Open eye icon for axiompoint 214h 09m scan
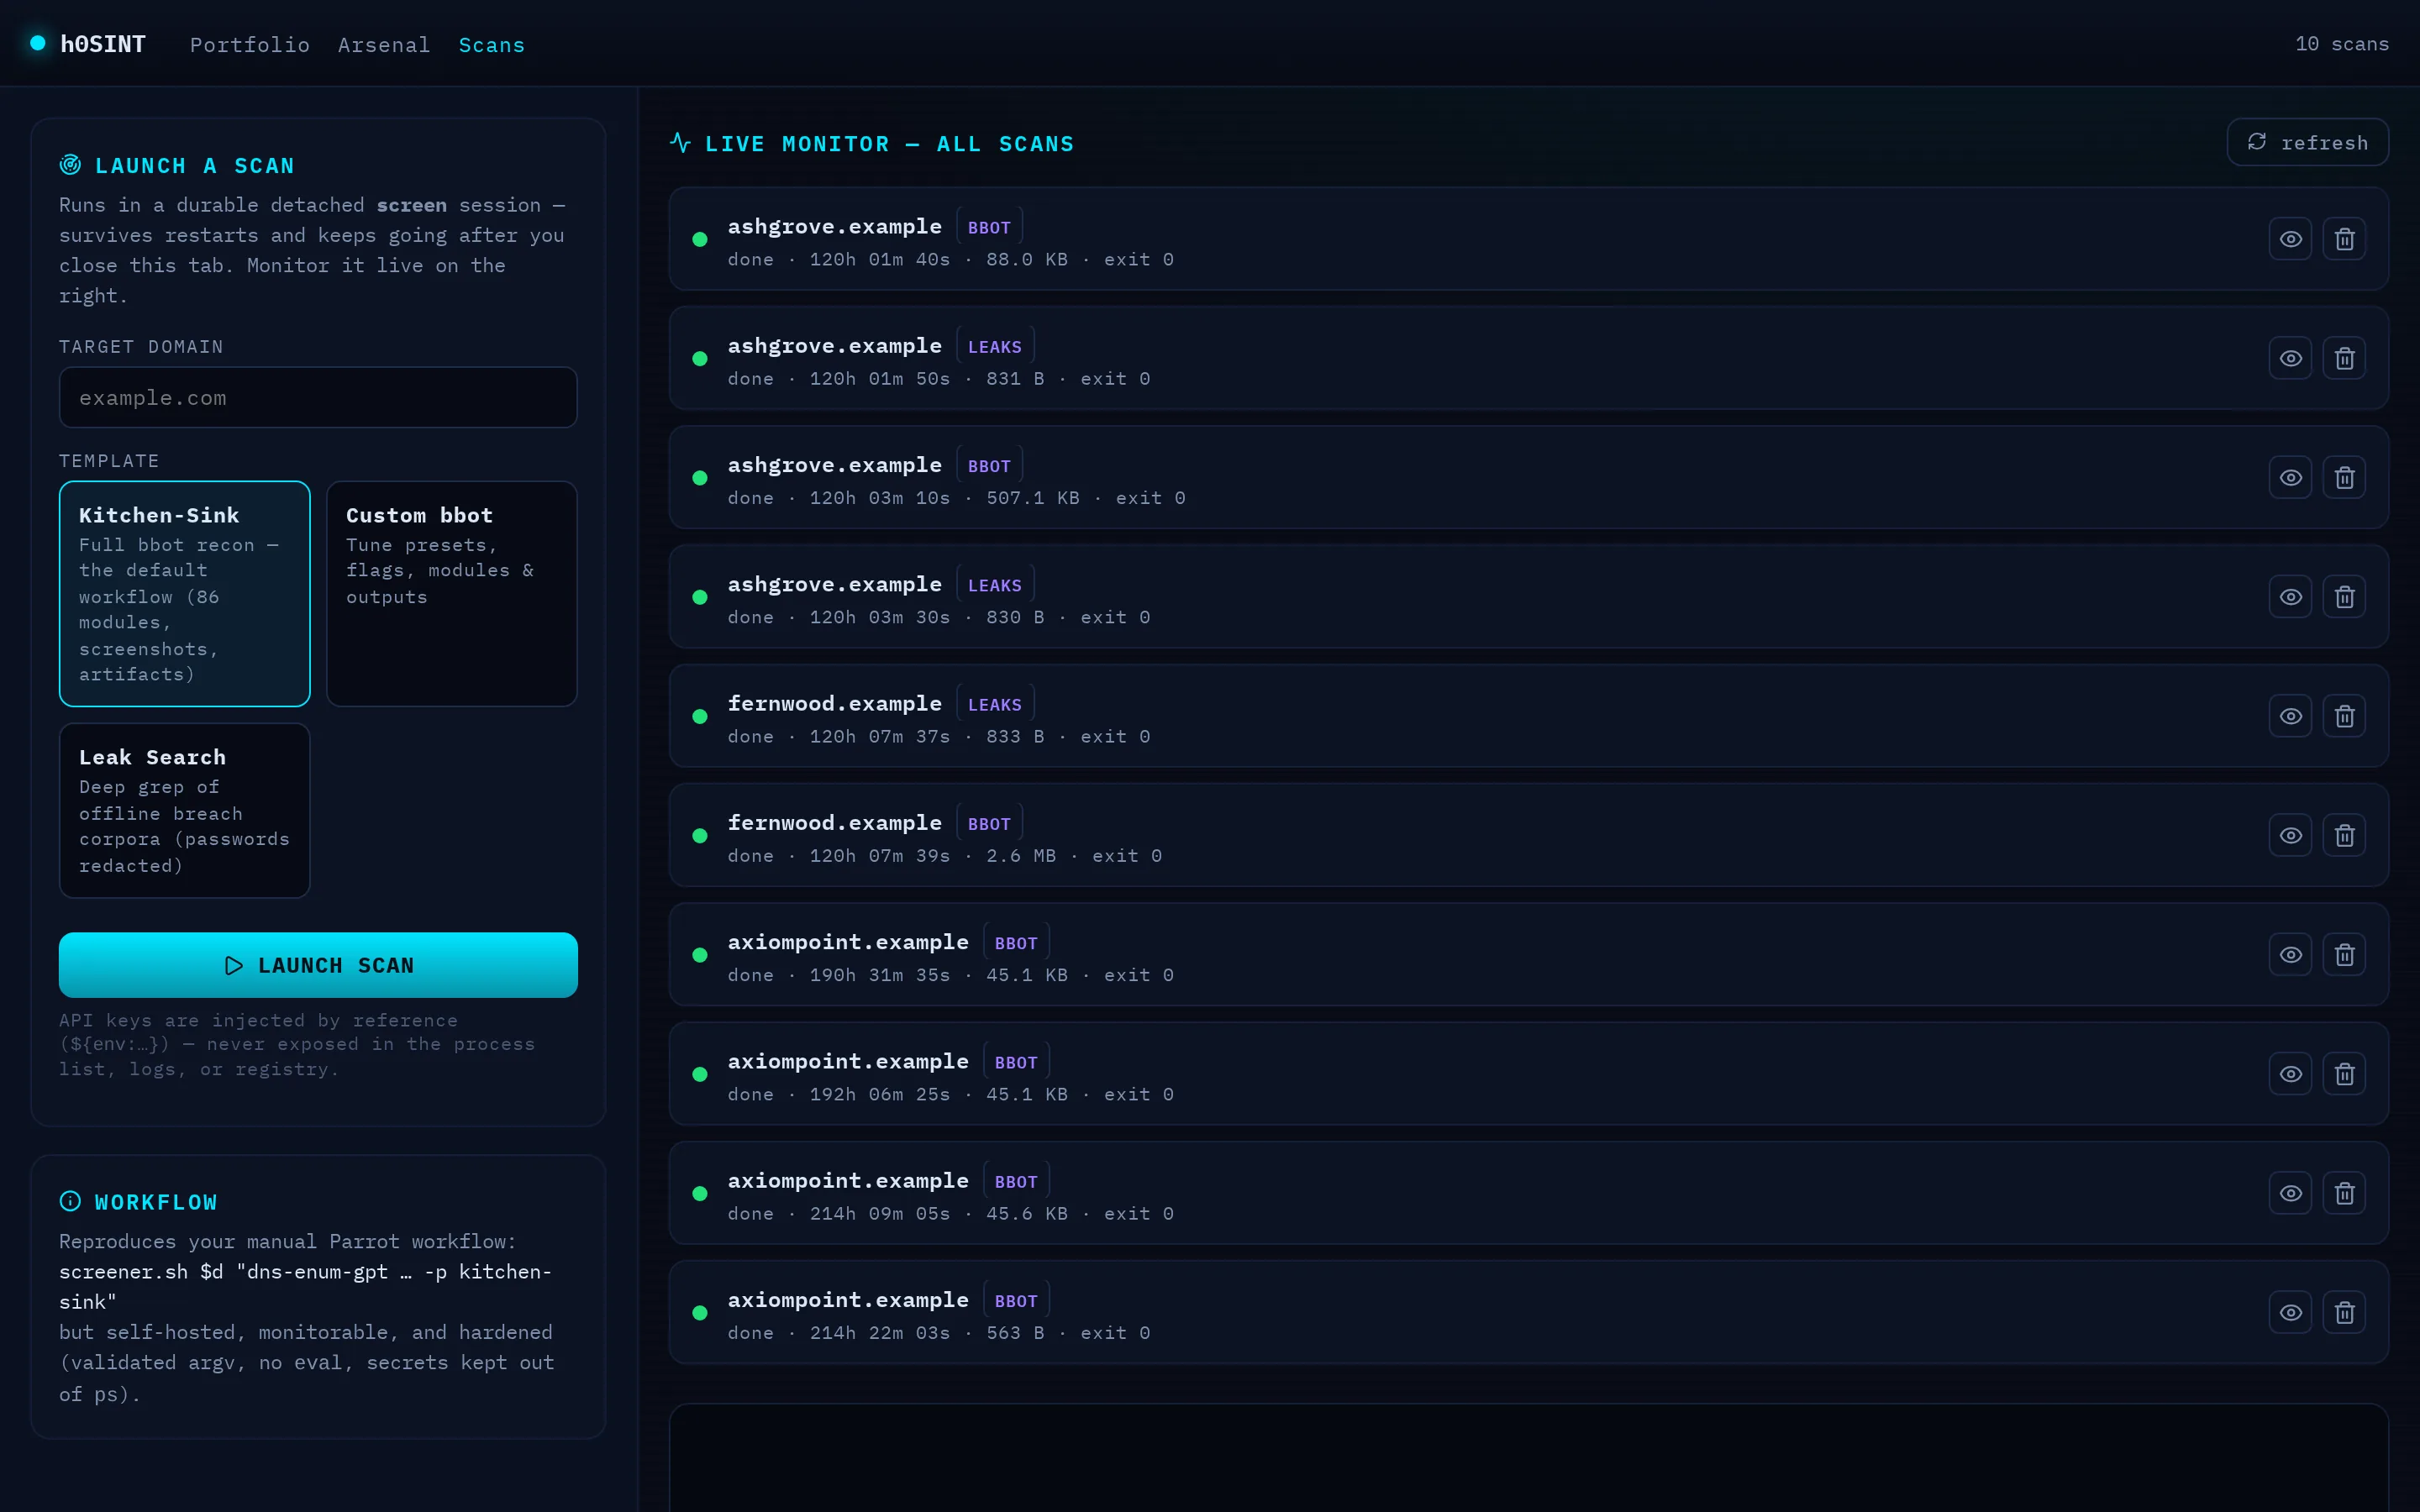Image resolution: width=2420 pixels, height=1512 pixels. 2290,1193
